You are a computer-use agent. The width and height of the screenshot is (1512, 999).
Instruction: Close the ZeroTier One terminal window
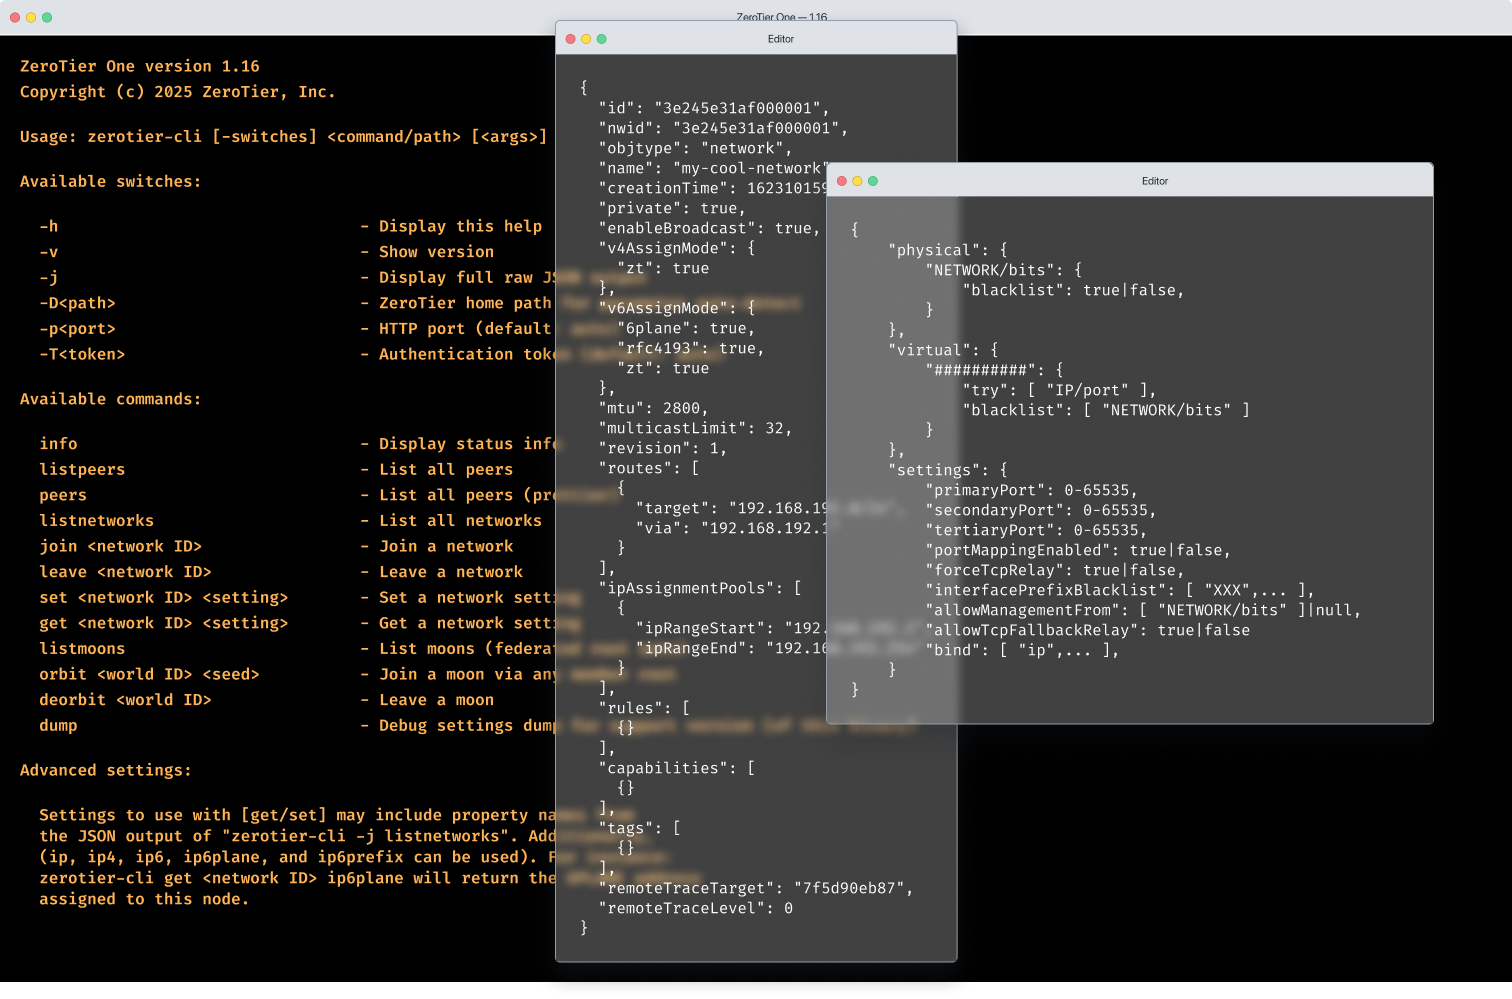(x=15, y=17)
